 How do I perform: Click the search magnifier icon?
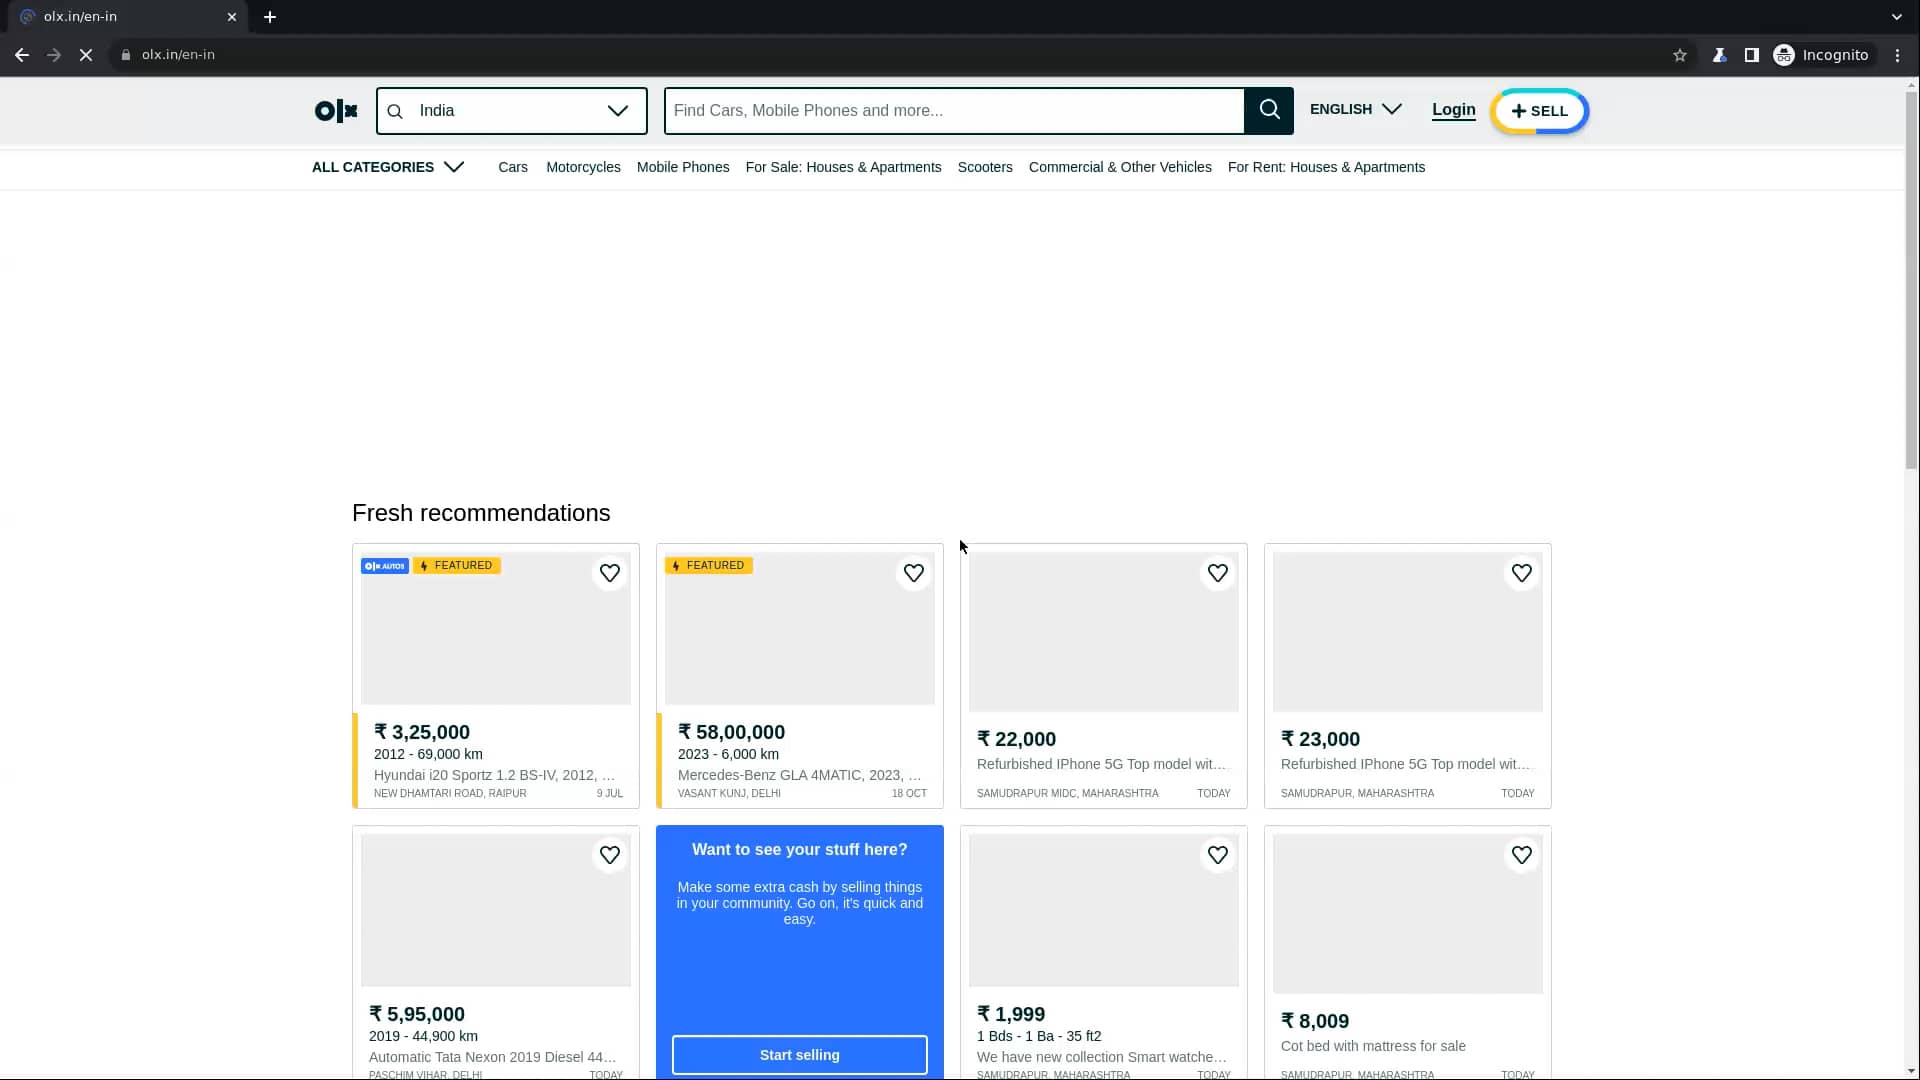pyautogui.click(x=1268, y=110)
